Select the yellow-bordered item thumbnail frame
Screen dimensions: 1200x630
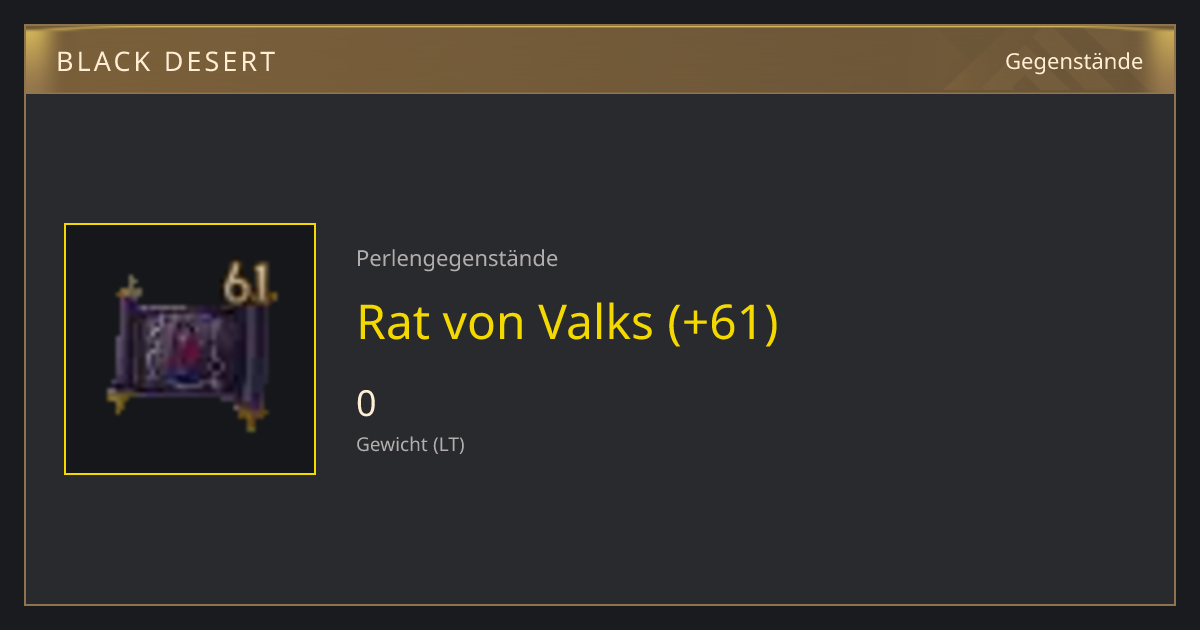pyautogui.click(x=190, y=349)
